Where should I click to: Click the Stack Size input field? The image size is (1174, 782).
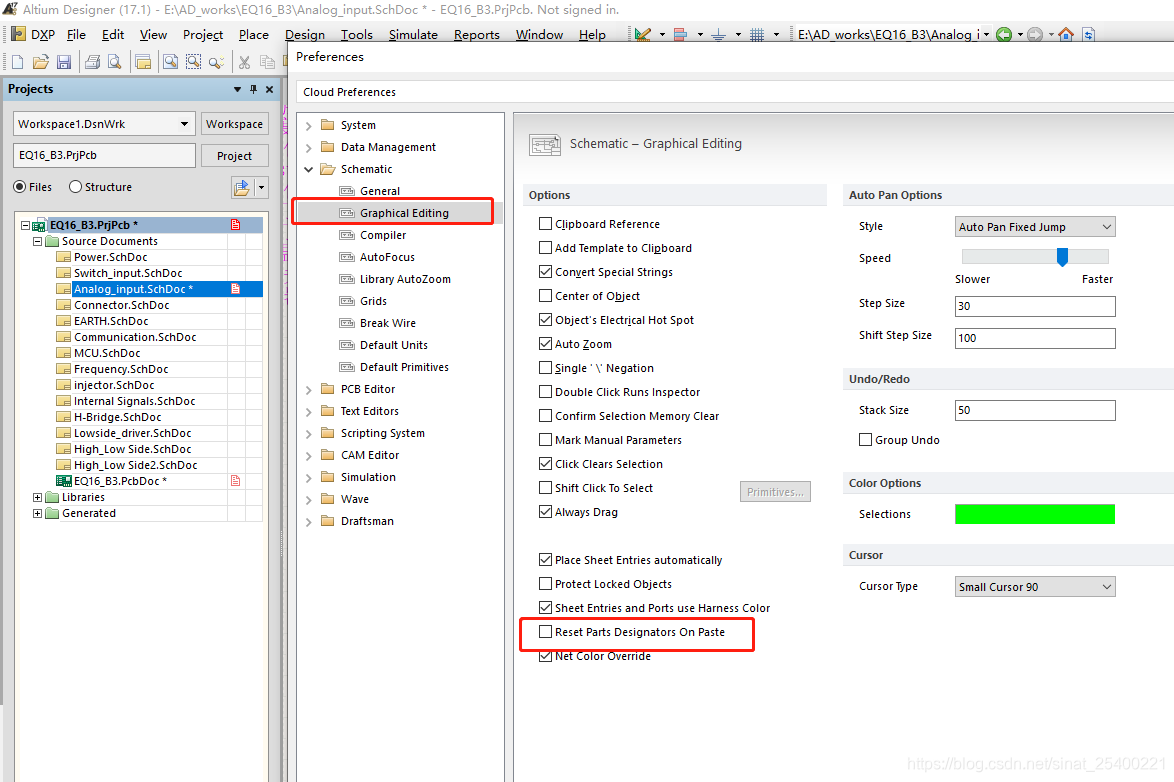tap(1035, 410)
